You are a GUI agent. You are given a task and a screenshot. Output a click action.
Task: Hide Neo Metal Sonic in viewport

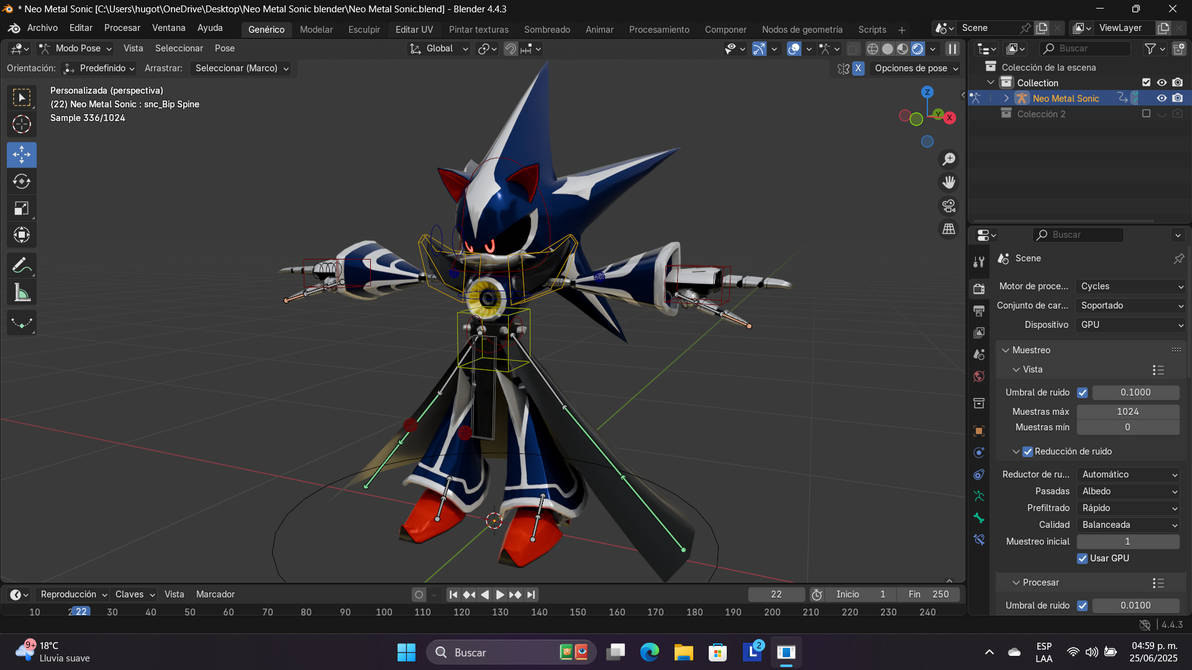click(1162, 98)
